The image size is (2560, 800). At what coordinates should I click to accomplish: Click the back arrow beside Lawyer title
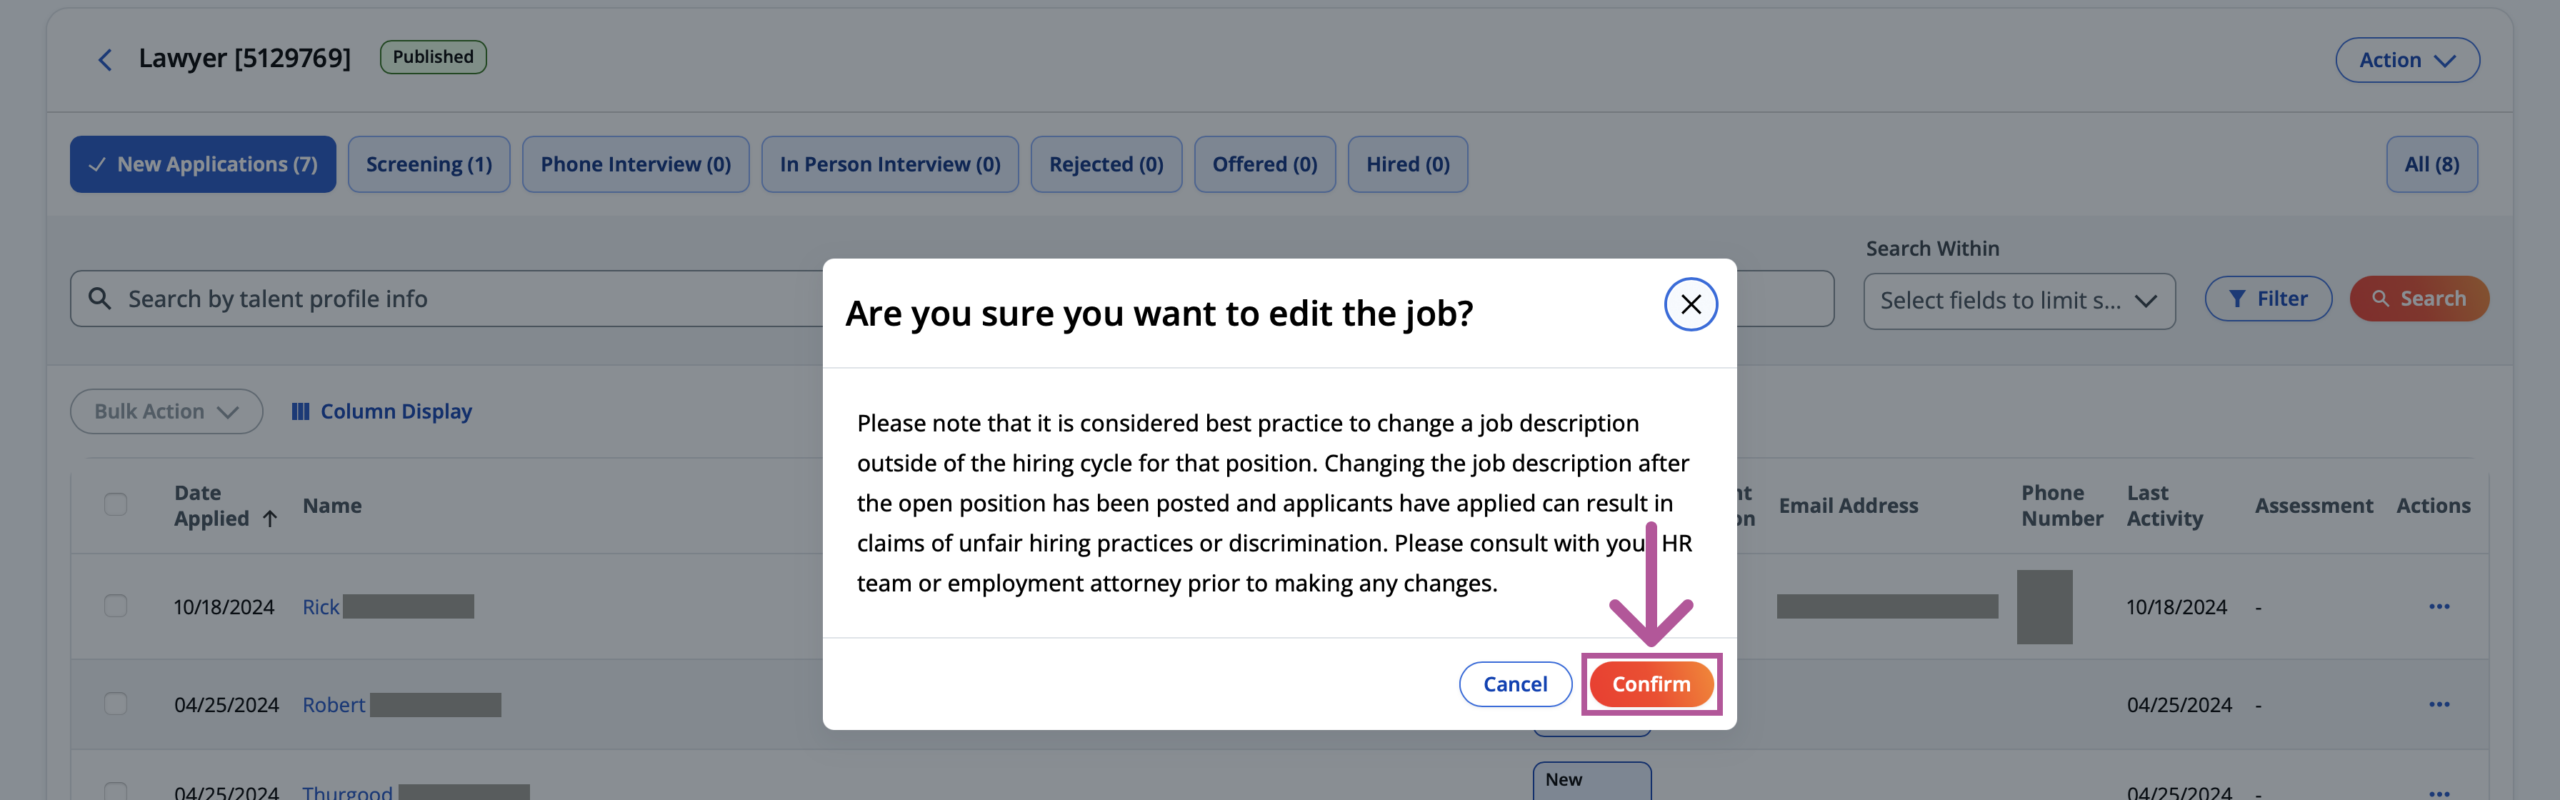pos(105,60)
